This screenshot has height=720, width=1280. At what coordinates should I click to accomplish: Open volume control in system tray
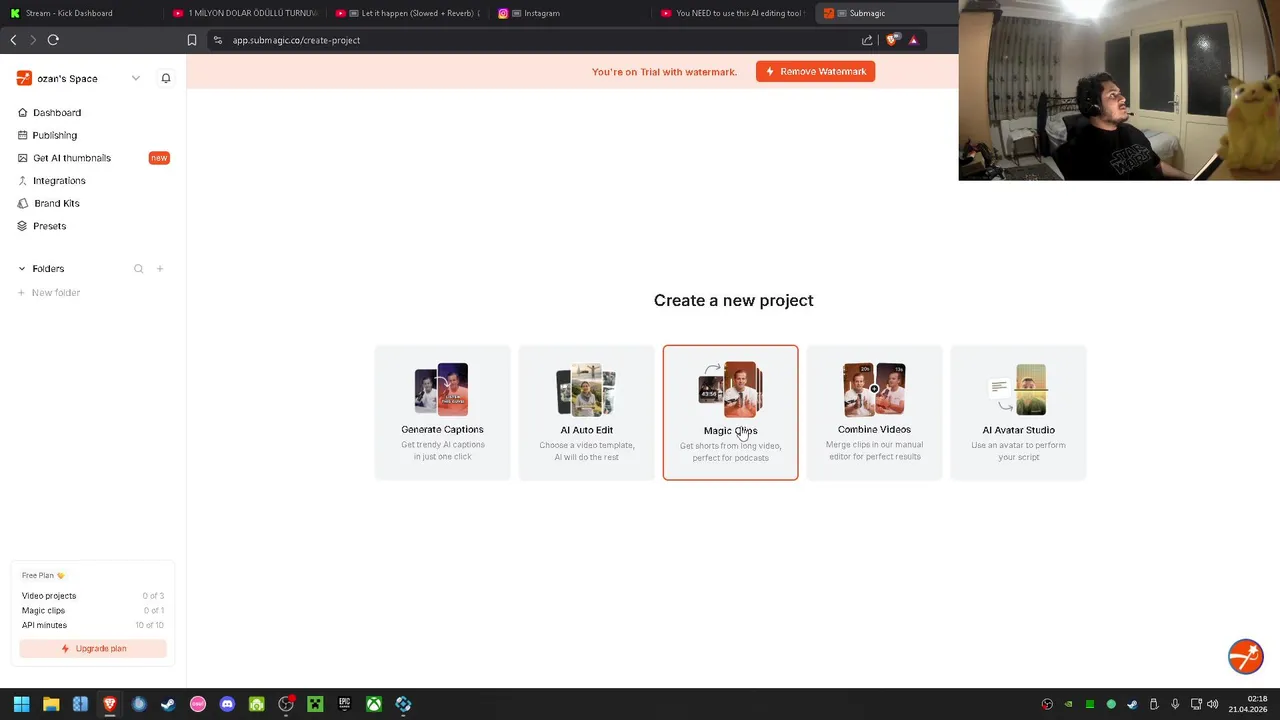coord(1213,704)
